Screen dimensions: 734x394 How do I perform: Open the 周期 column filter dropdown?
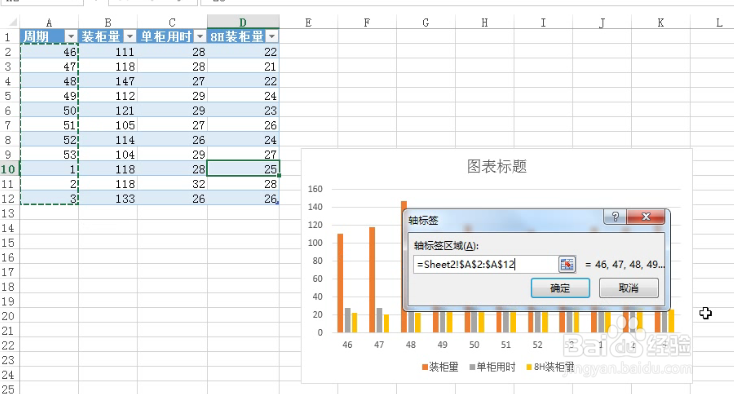pos(71,36)
